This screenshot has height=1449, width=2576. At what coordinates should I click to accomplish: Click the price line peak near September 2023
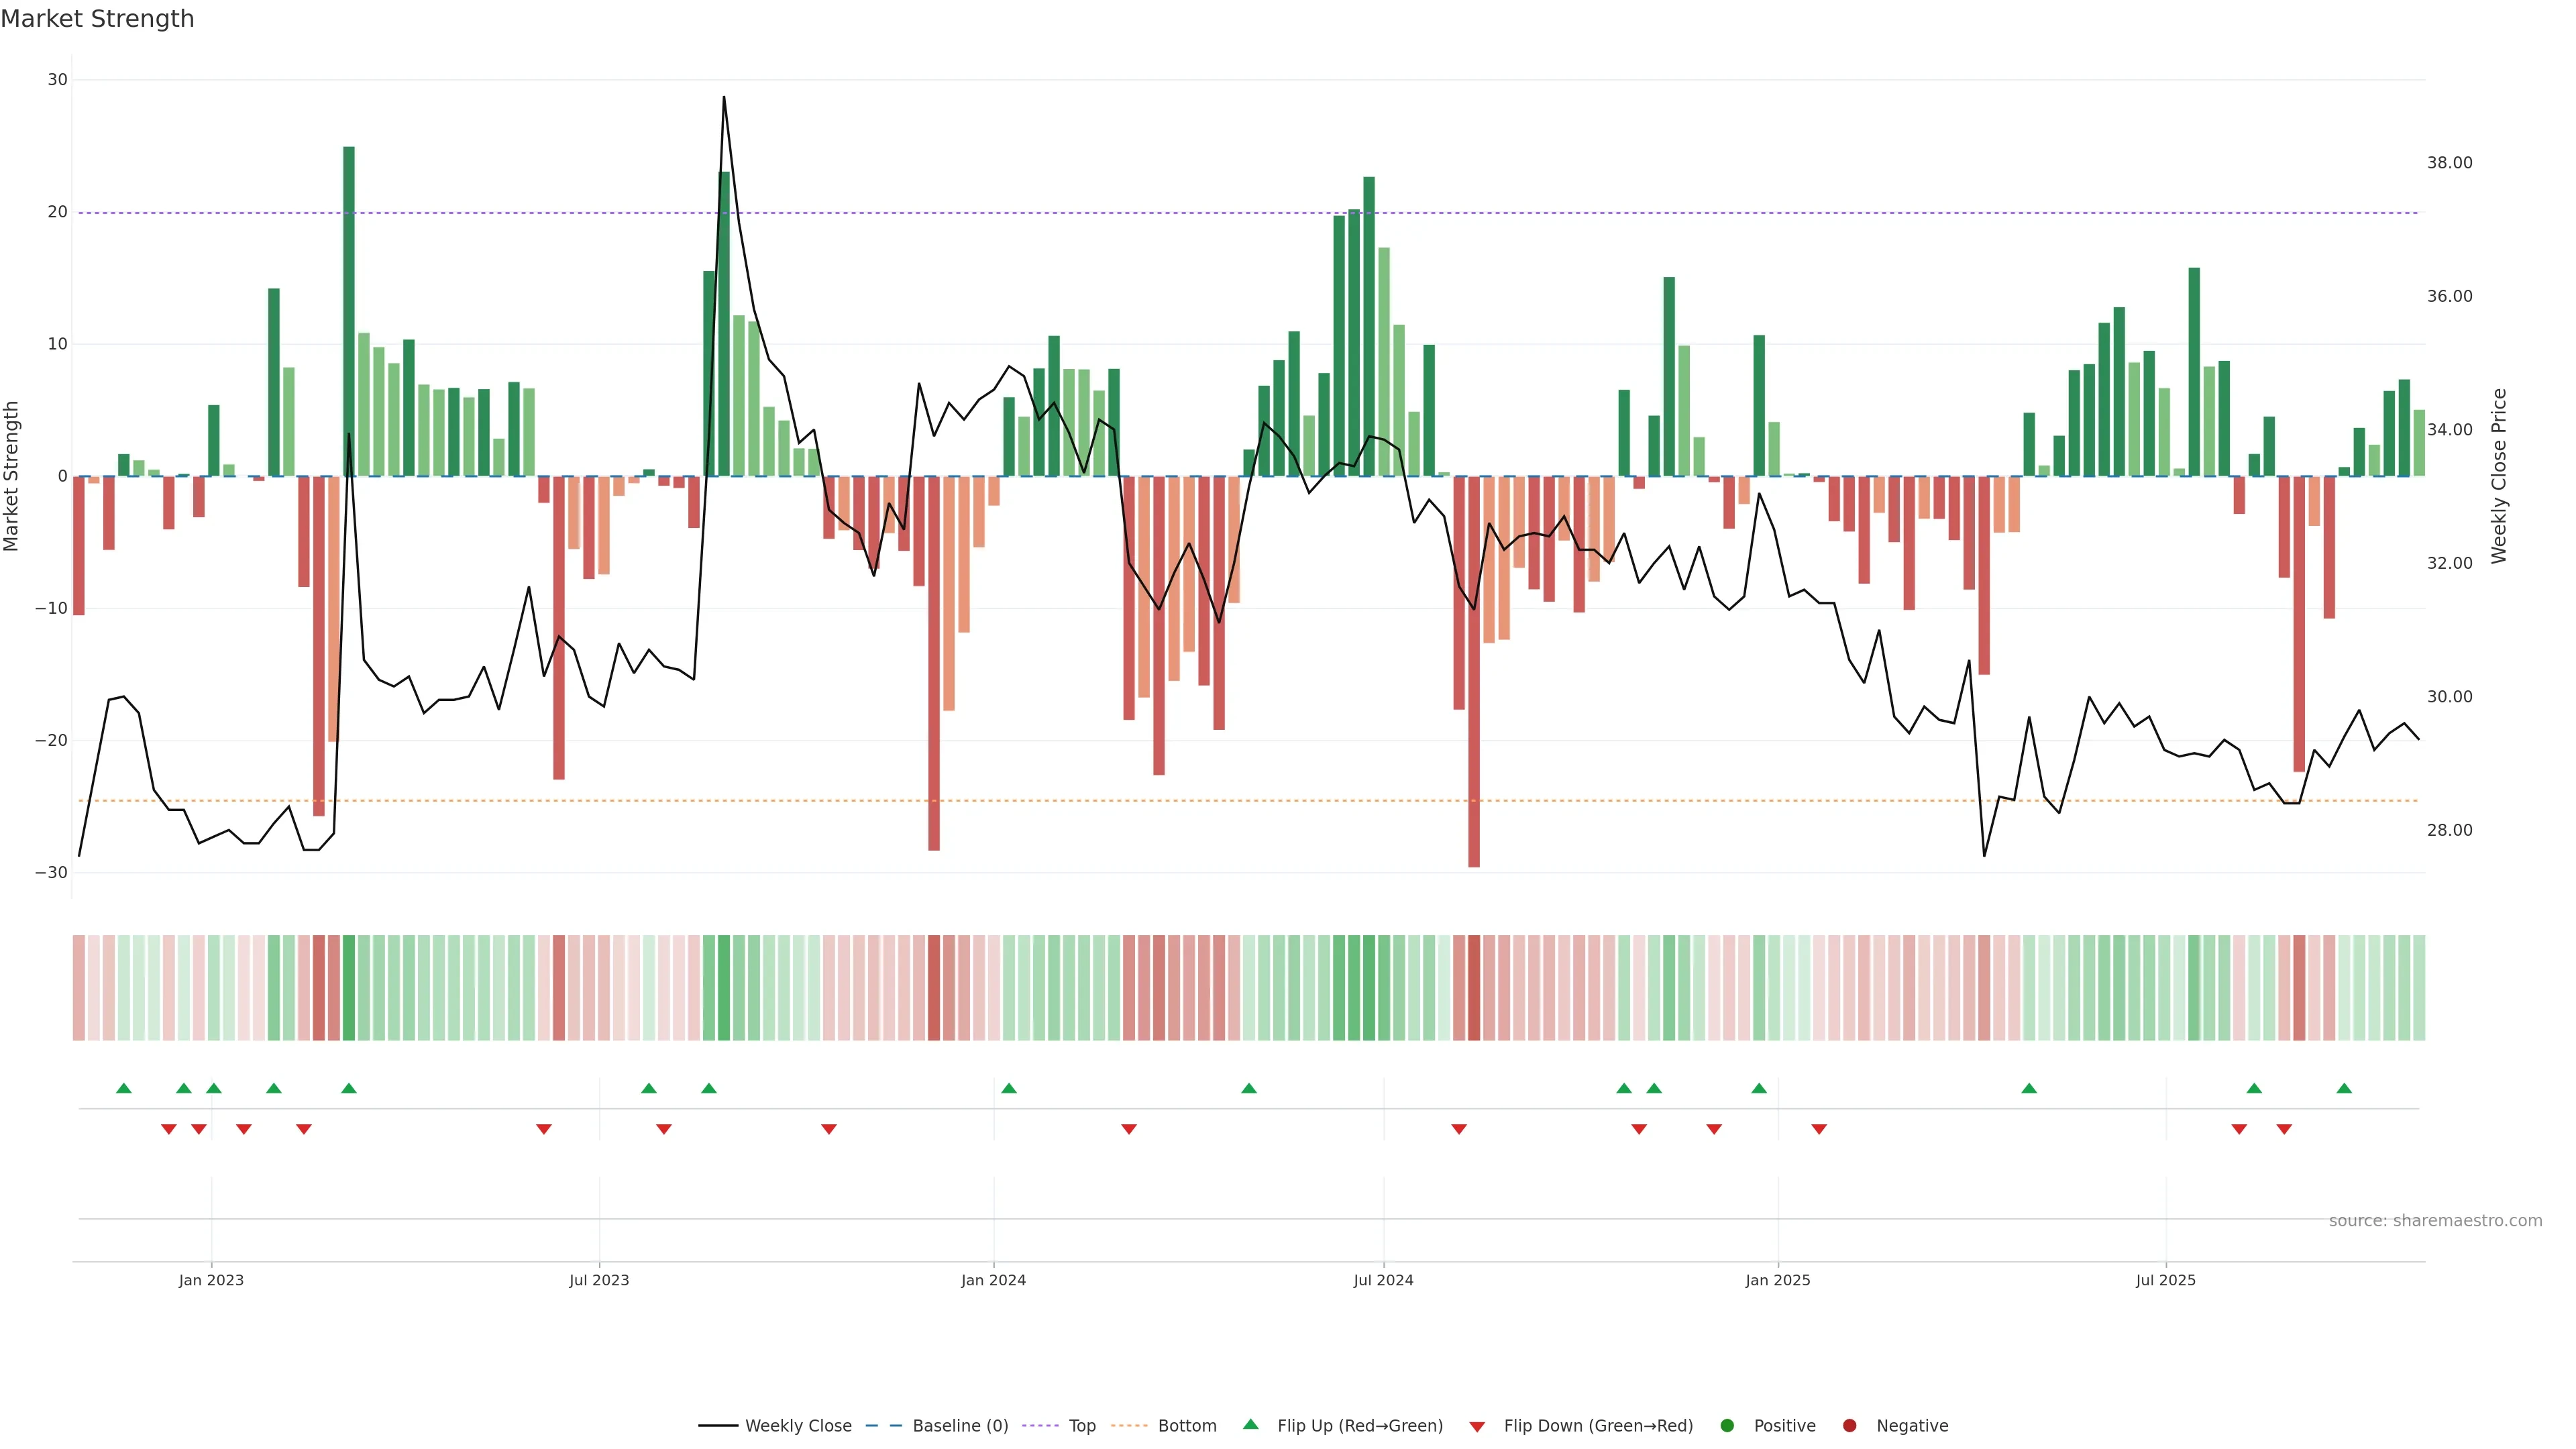(724, 98)
